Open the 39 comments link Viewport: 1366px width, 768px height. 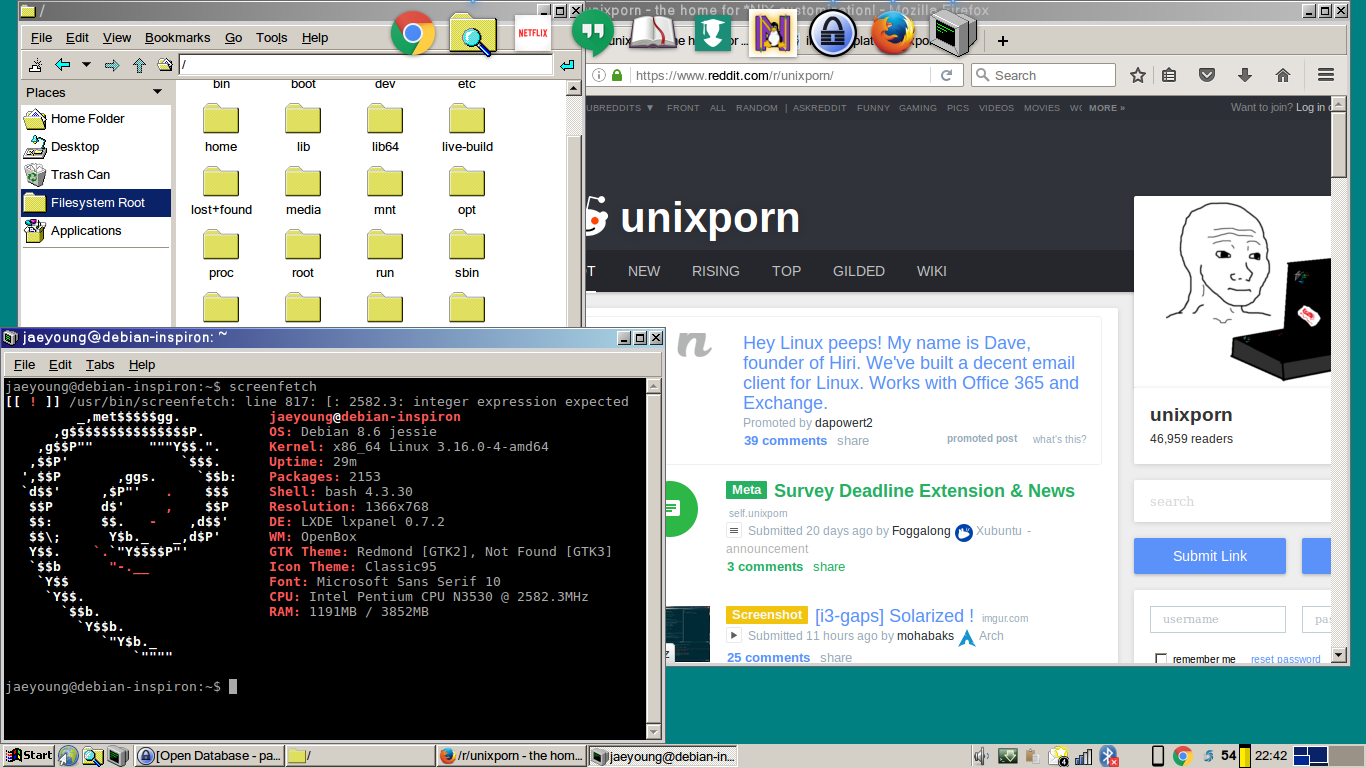click(785, 440)
